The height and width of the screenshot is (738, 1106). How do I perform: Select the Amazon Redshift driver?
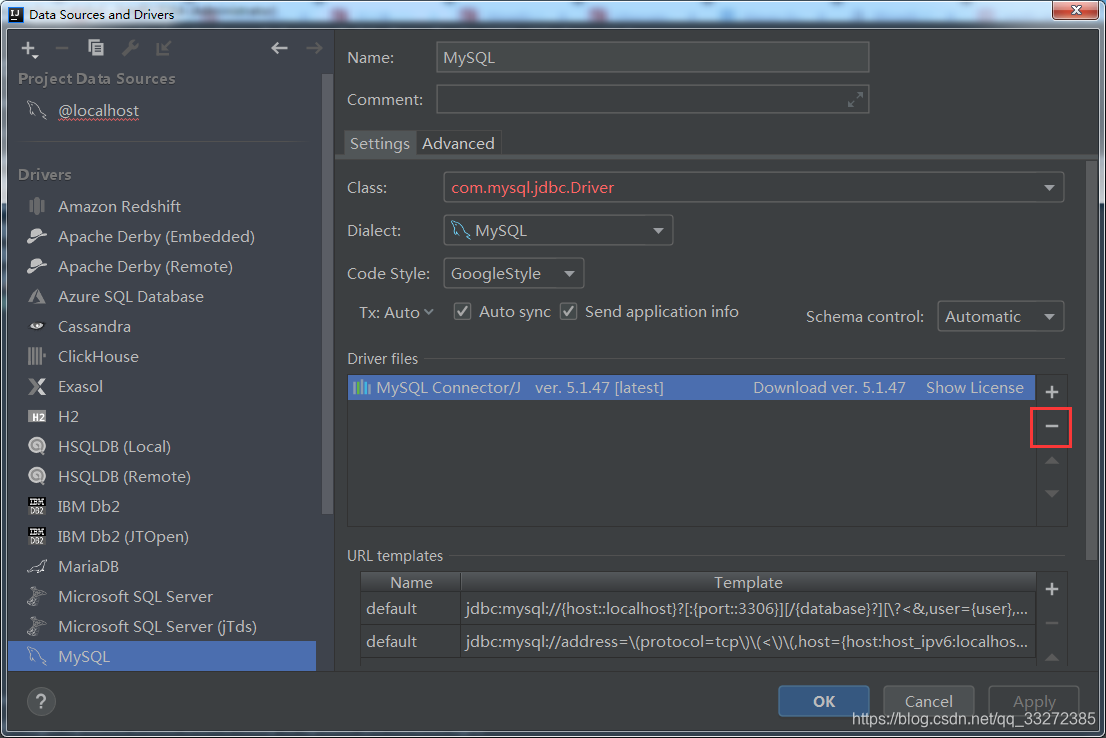pos(119,206)
